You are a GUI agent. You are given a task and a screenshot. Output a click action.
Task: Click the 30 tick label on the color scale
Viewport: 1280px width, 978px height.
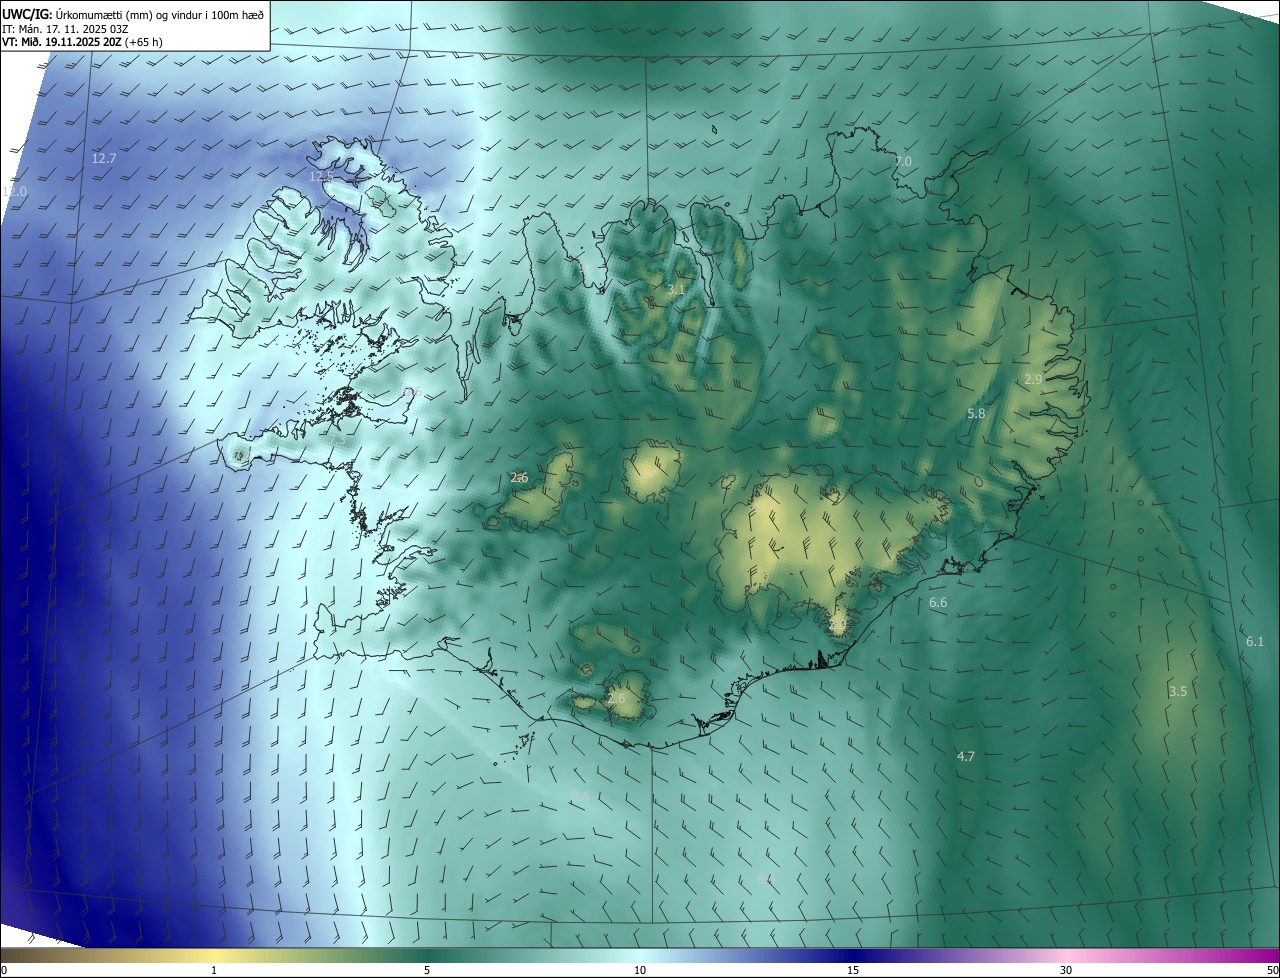tap(1066, 970)
